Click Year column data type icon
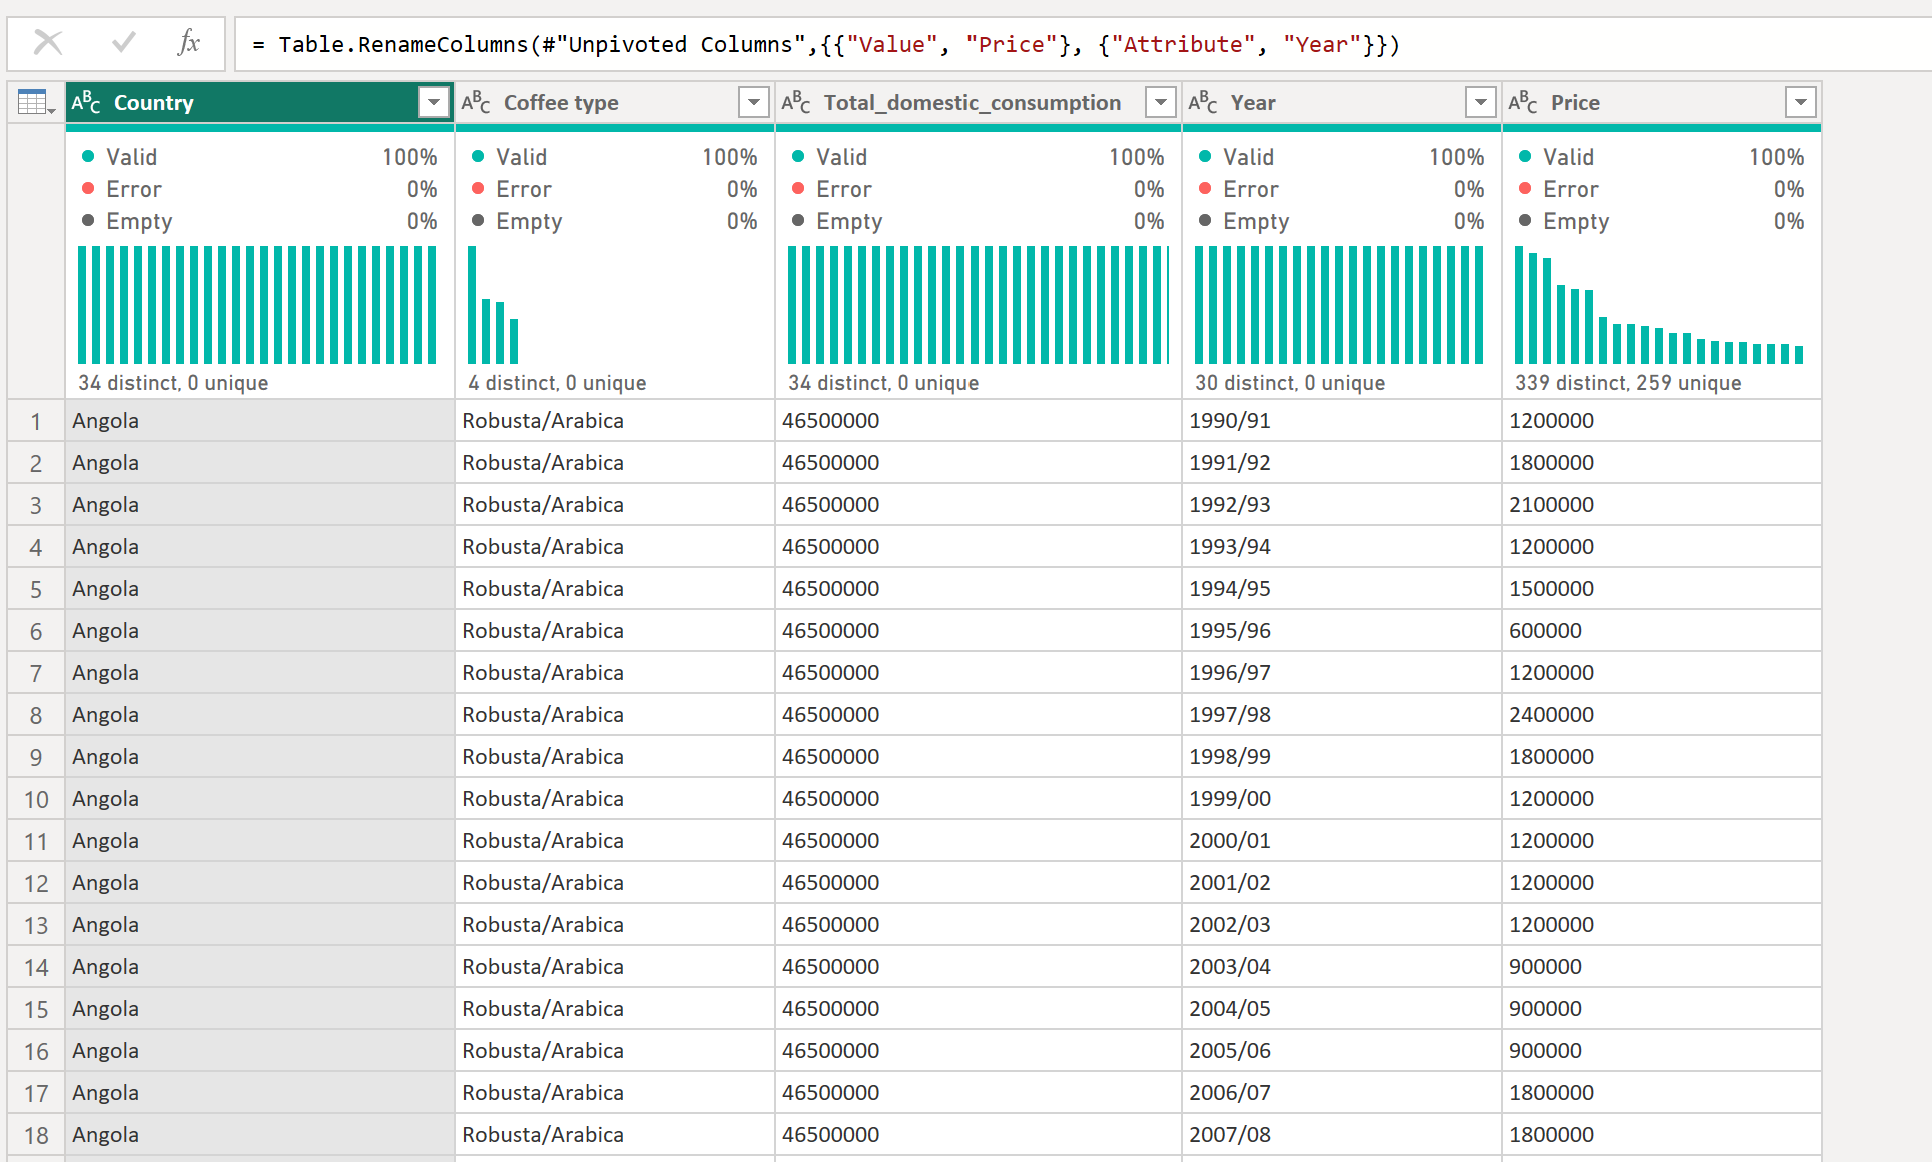 (1203, 102)
